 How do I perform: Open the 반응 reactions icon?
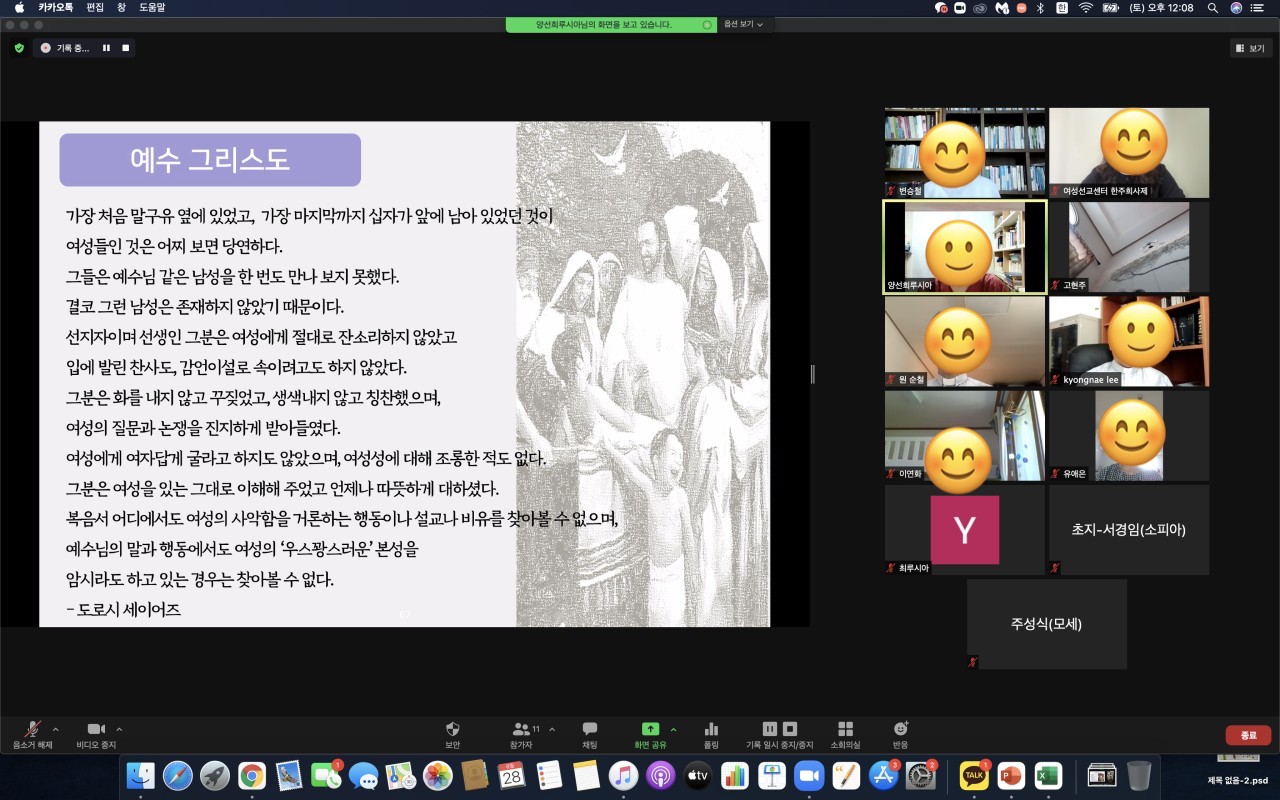point(900,730)
